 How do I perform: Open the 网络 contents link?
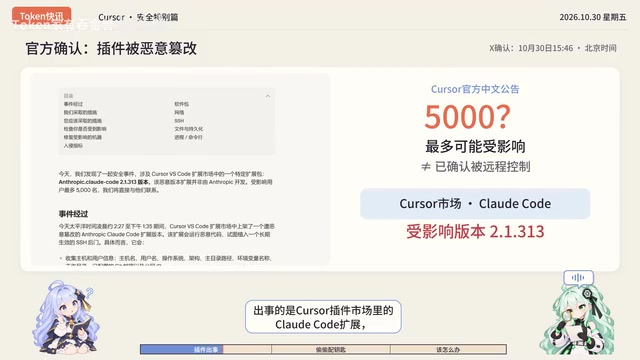[179, 112]
